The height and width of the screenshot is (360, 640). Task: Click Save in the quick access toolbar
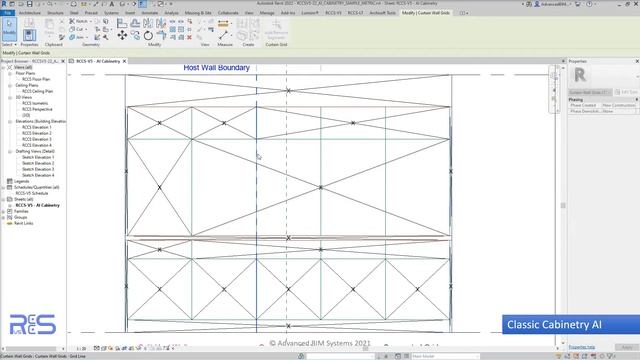coord(30,4)
